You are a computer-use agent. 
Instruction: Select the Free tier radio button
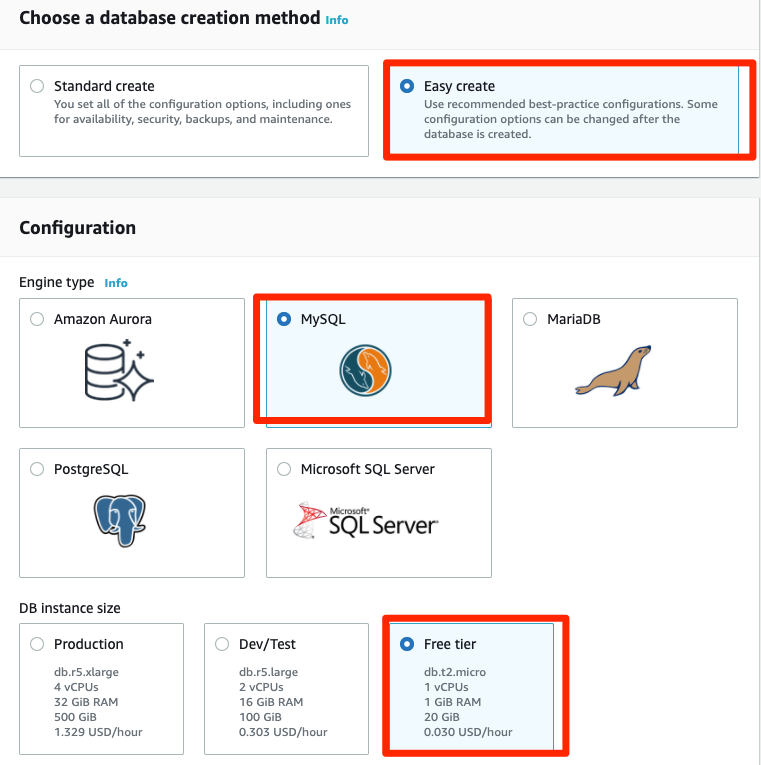407,644
